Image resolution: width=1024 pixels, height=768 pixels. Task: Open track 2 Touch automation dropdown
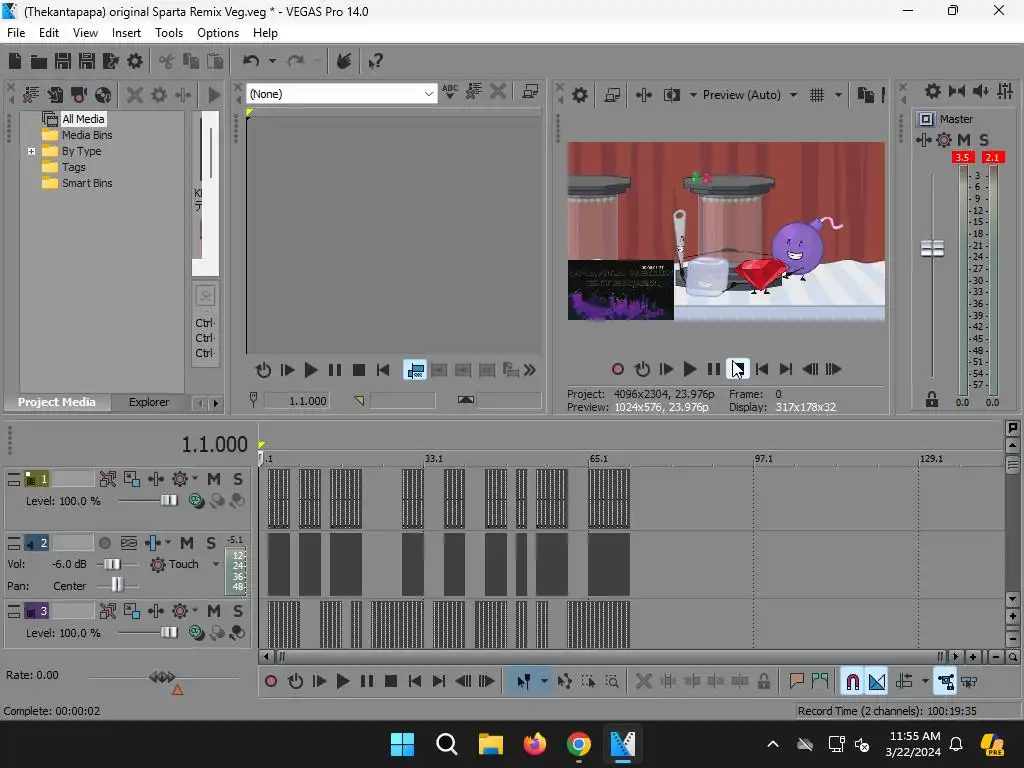click(216, 564)
